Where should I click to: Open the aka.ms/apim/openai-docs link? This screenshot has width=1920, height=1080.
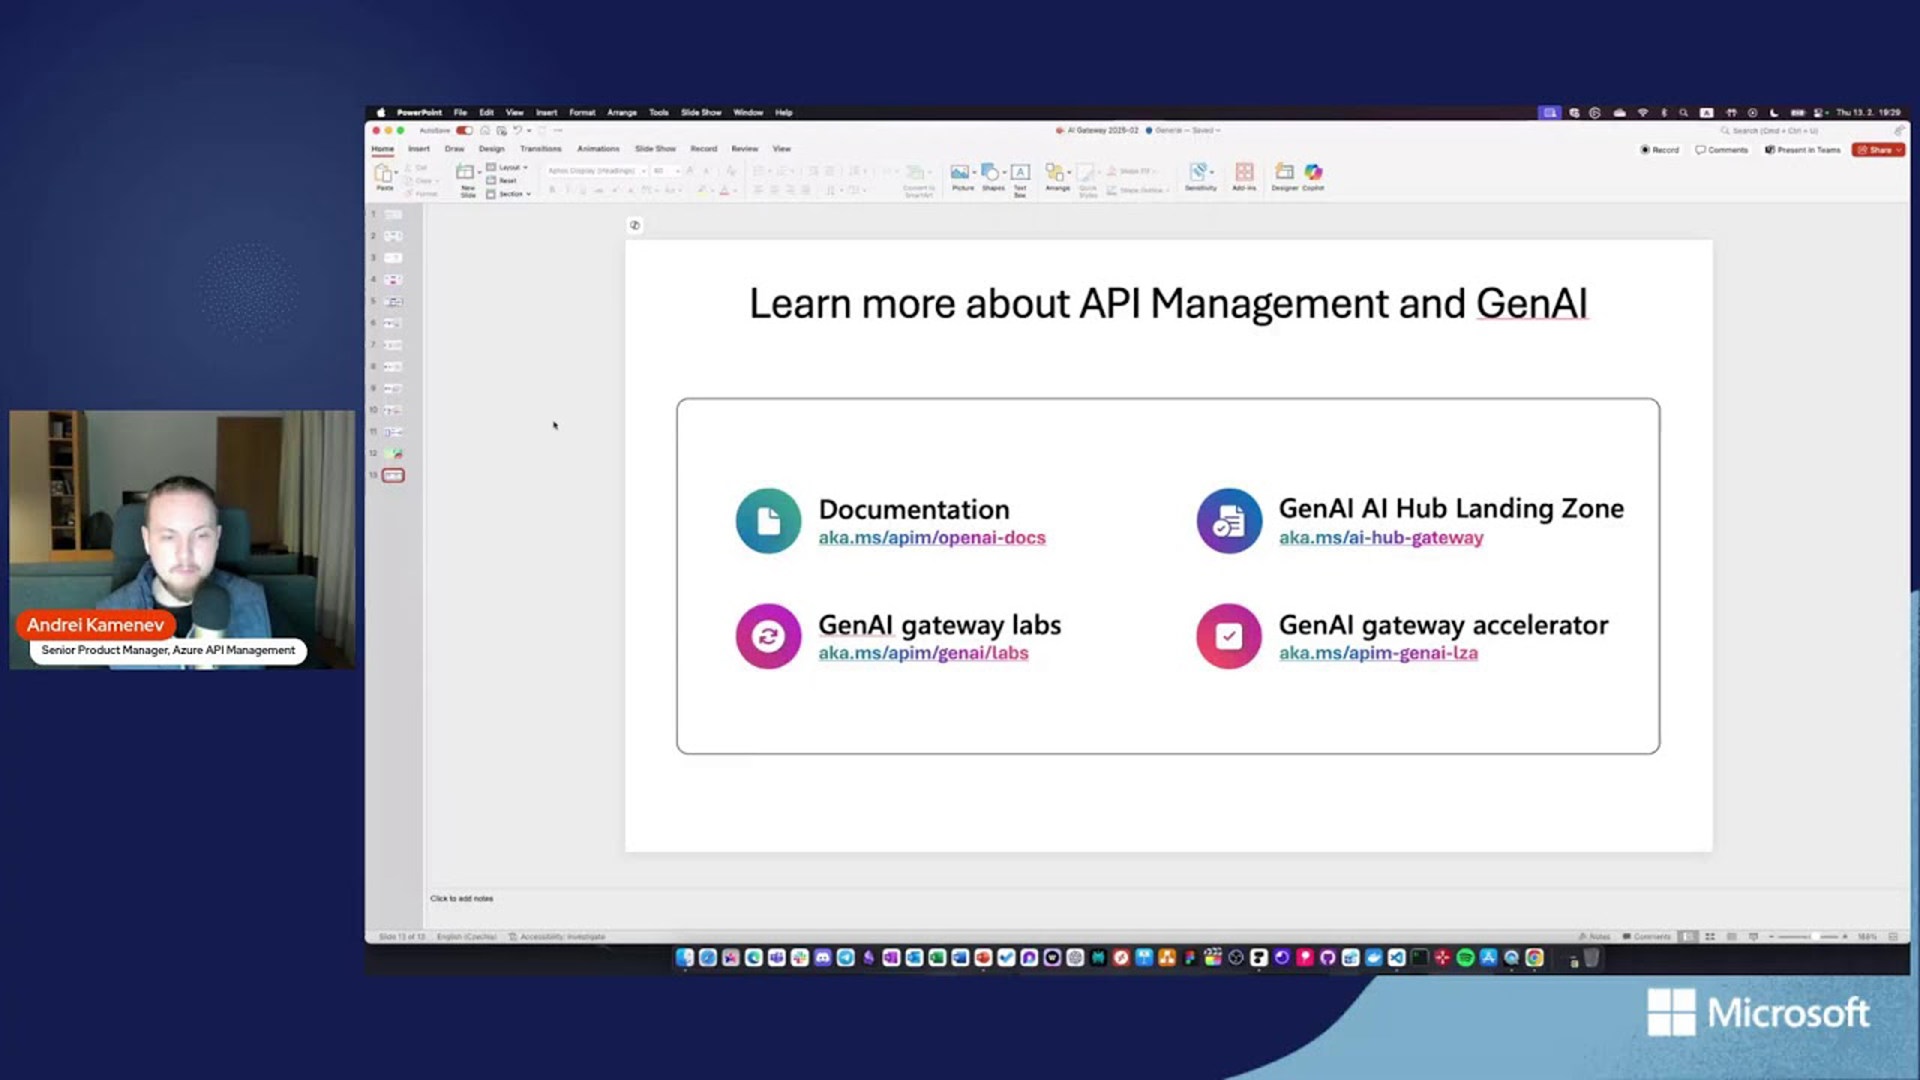(931, 538)
